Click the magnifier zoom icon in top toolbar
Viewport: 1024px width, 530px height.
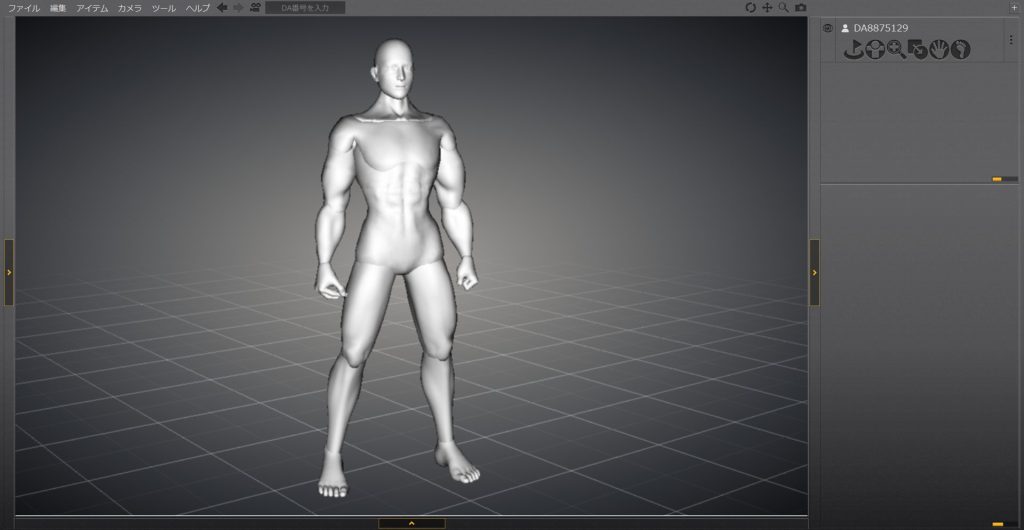coord(784,8)
